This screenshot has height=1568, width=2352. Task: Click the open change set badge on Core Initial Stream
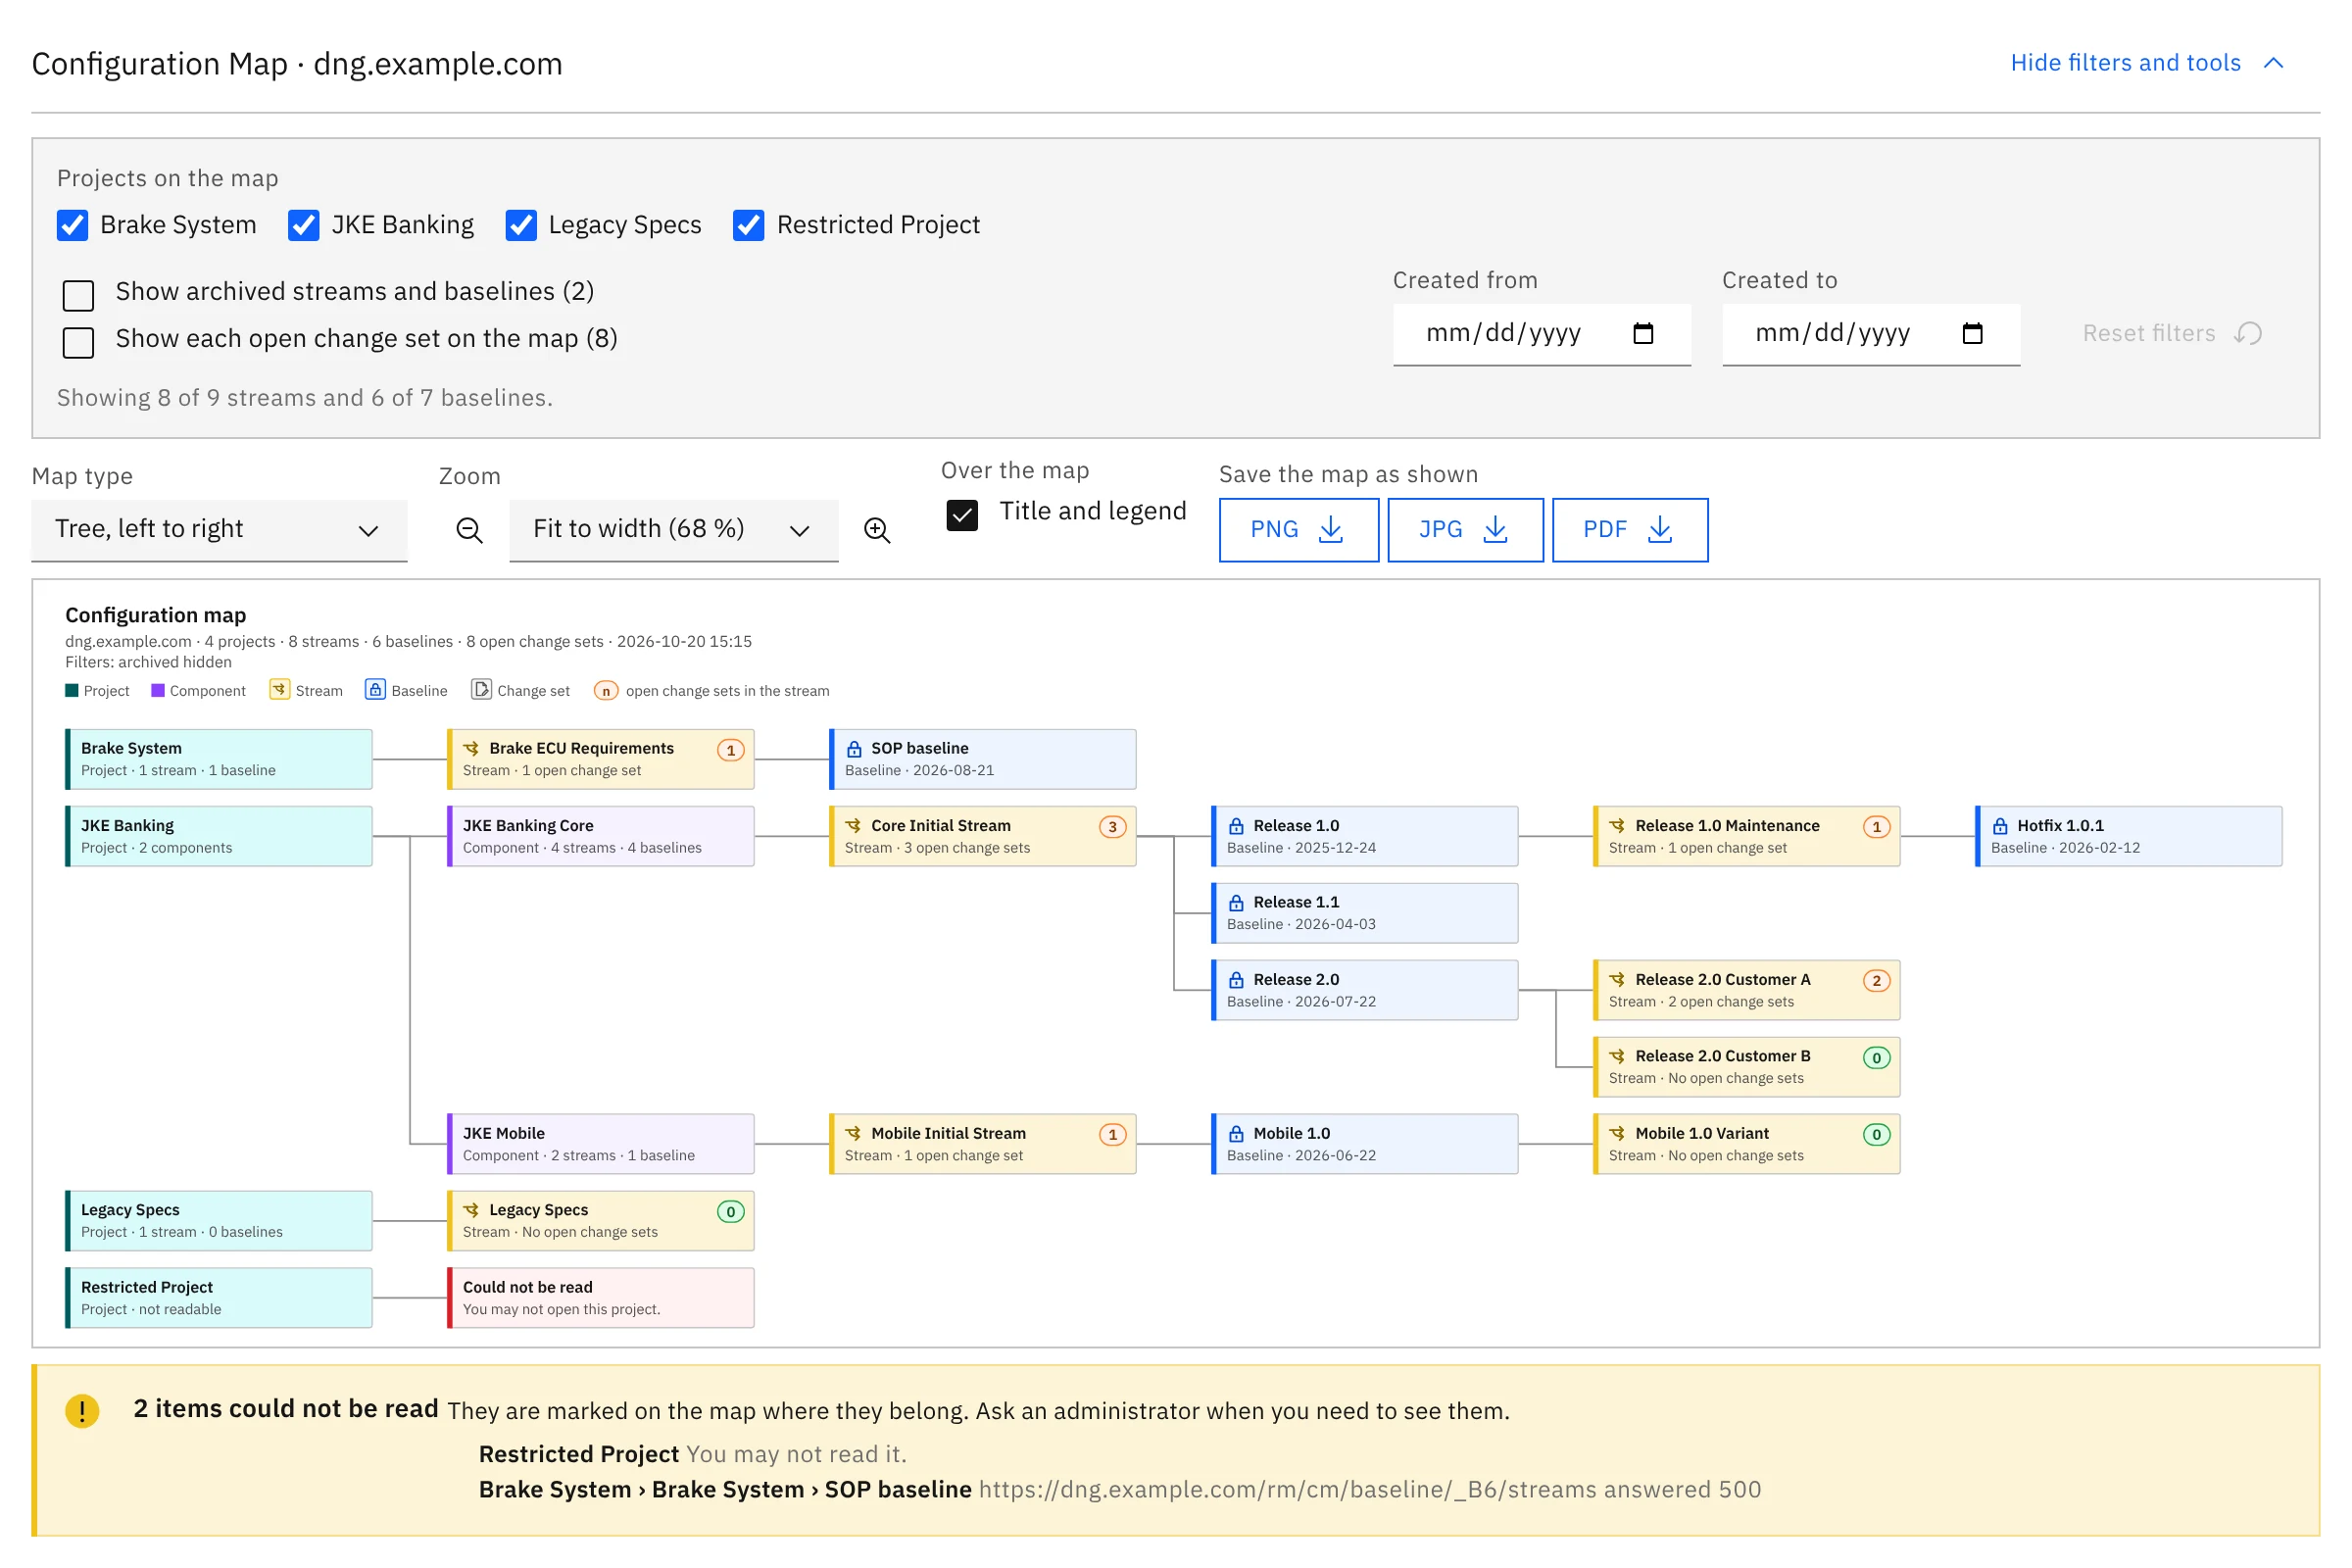point(1112,827)
